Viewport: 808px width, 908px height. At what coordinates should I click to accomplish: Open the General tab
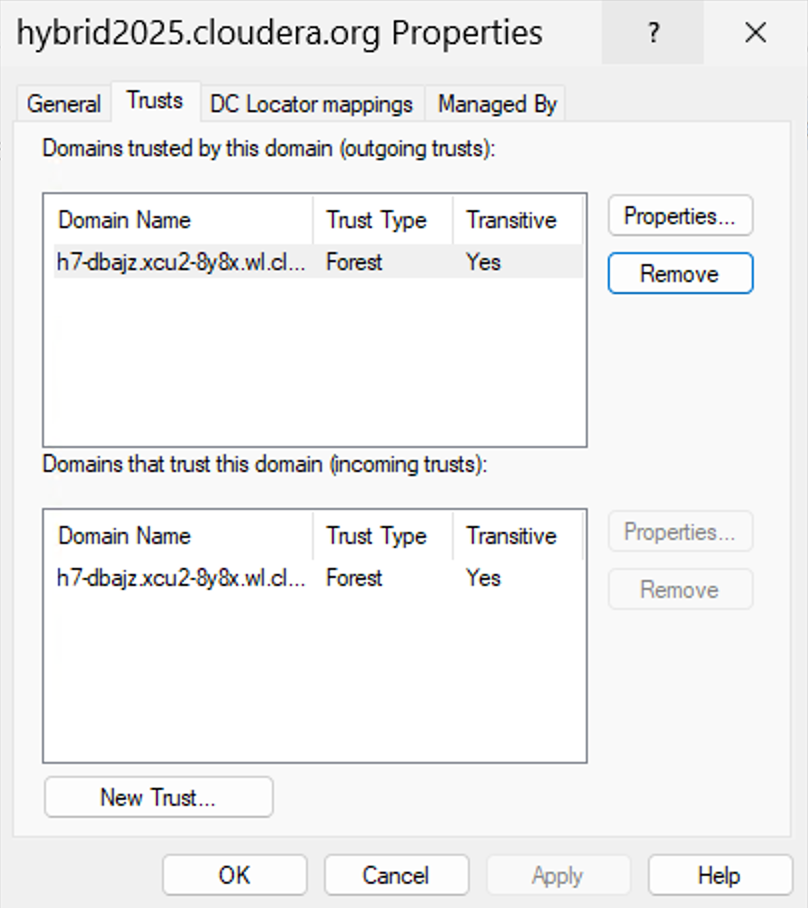[x=64, y=104]
